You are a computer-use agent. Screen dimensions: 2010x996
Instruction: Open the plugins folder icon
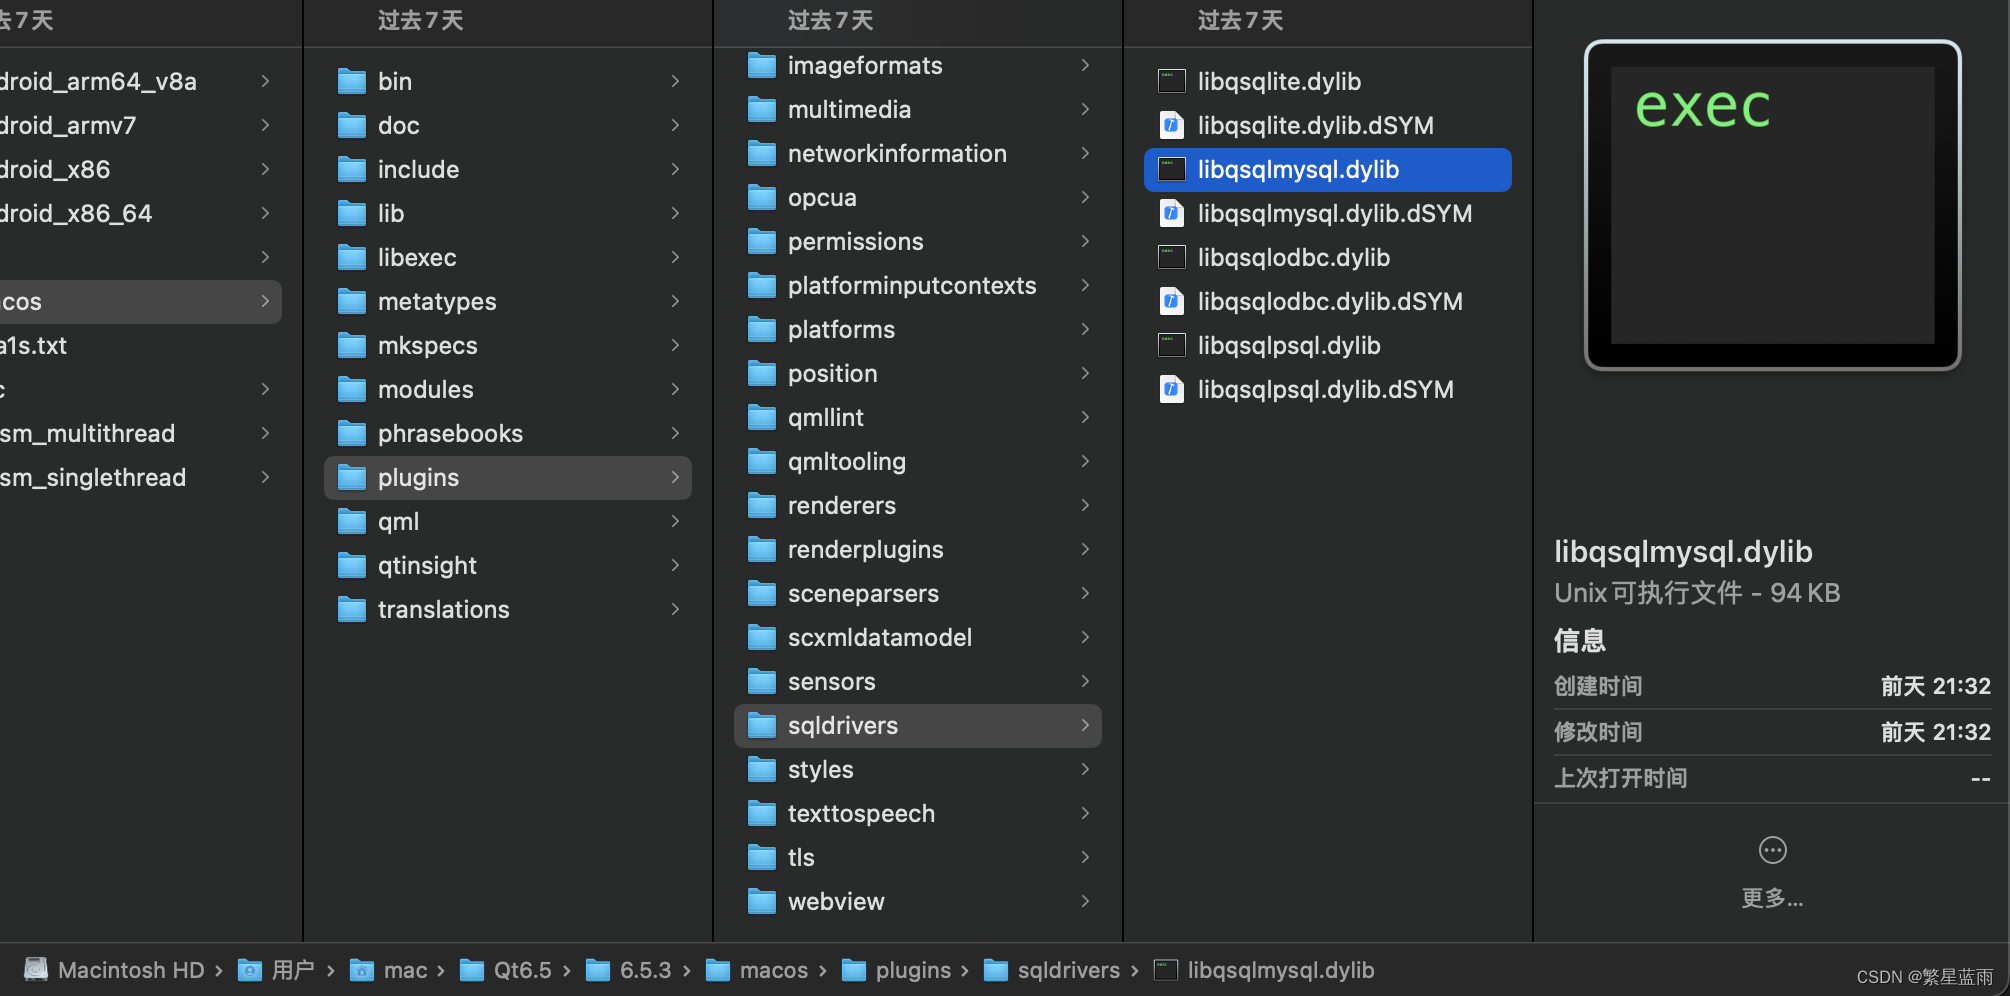pyautogui.click(x=352, y=477)
